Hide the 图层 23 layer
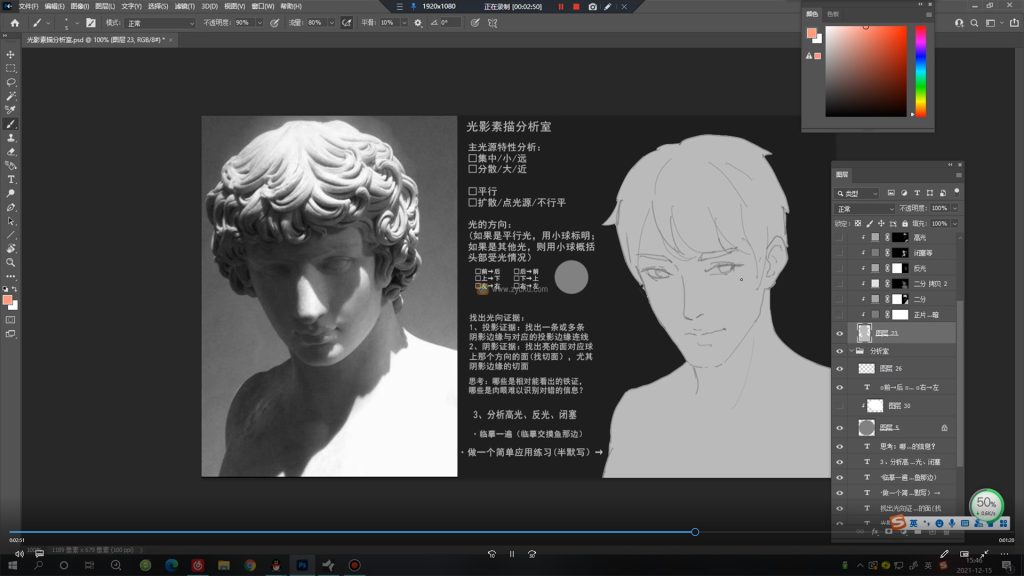The image size is (1024, 576). pyautogui.click(x=839, y=333)
